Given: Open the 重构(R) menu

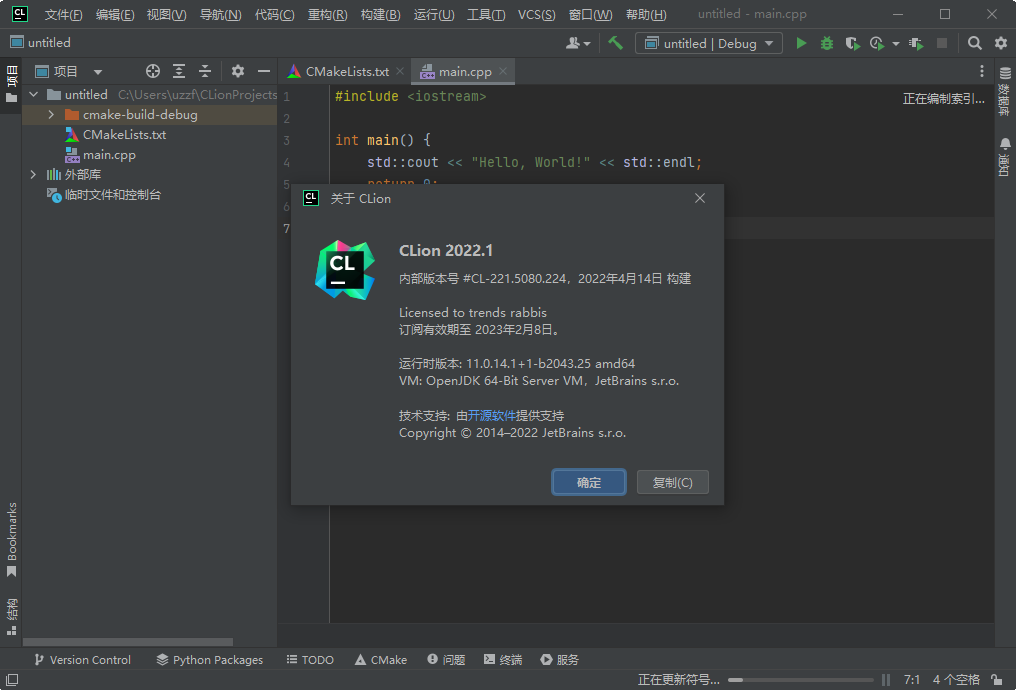Looking at the screenshot, I should 327,14.
